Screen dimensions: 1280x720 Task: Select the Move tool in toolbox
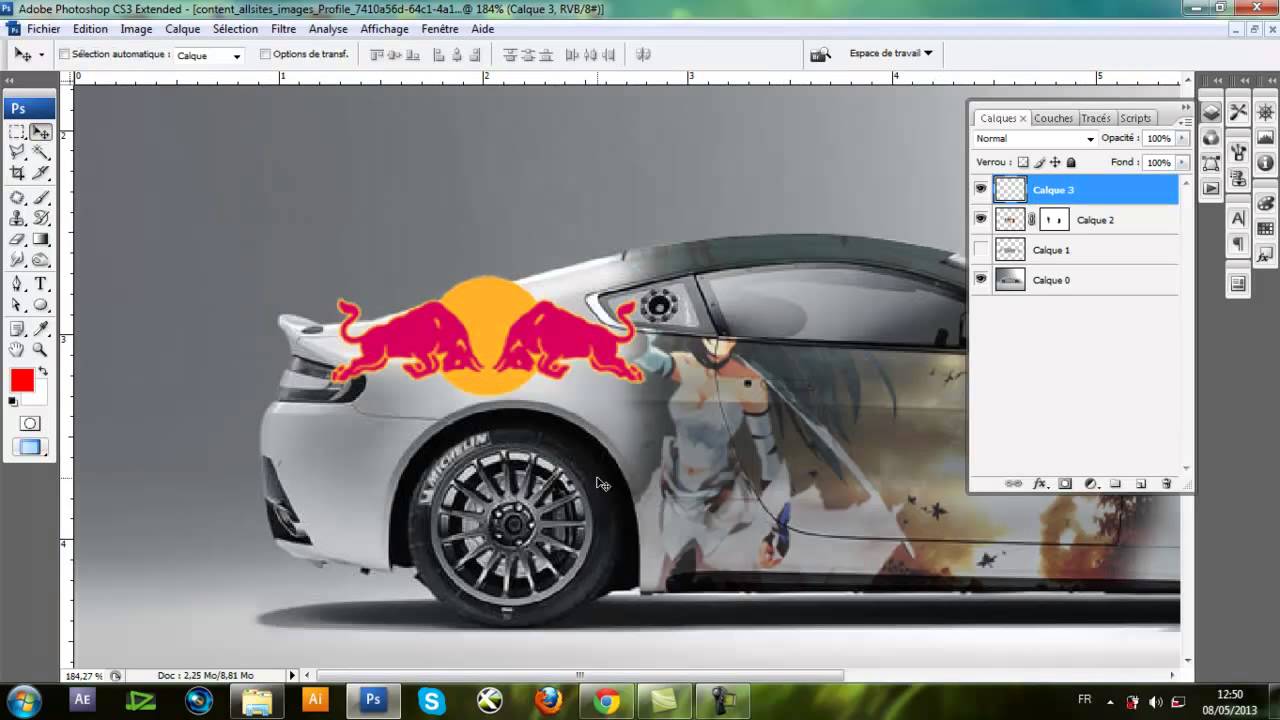[41, 132]
